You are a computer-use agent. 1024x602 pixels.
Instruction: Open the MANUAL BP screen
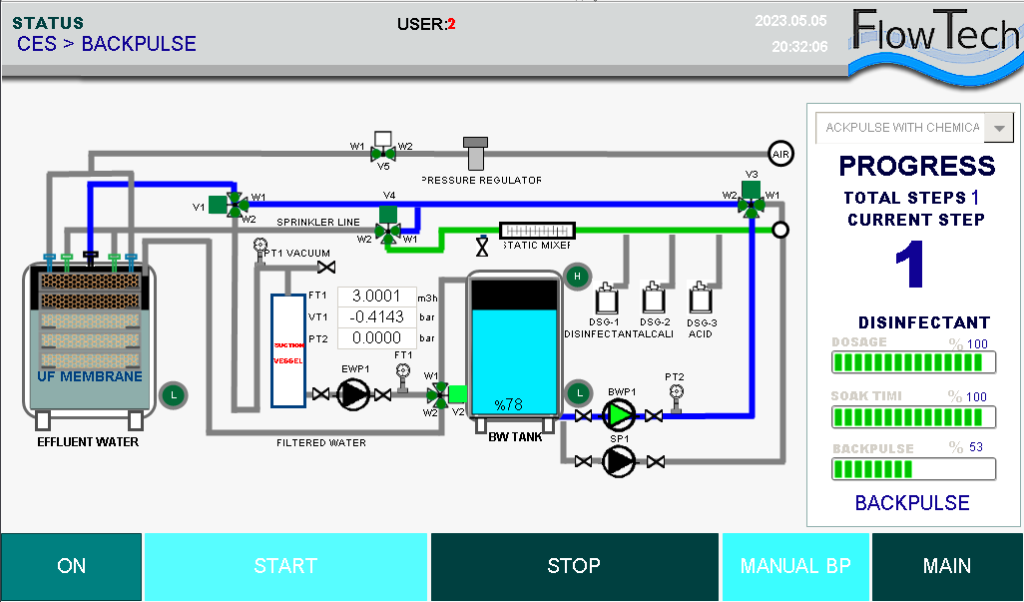pyautogui.click(x=795, y=566)
